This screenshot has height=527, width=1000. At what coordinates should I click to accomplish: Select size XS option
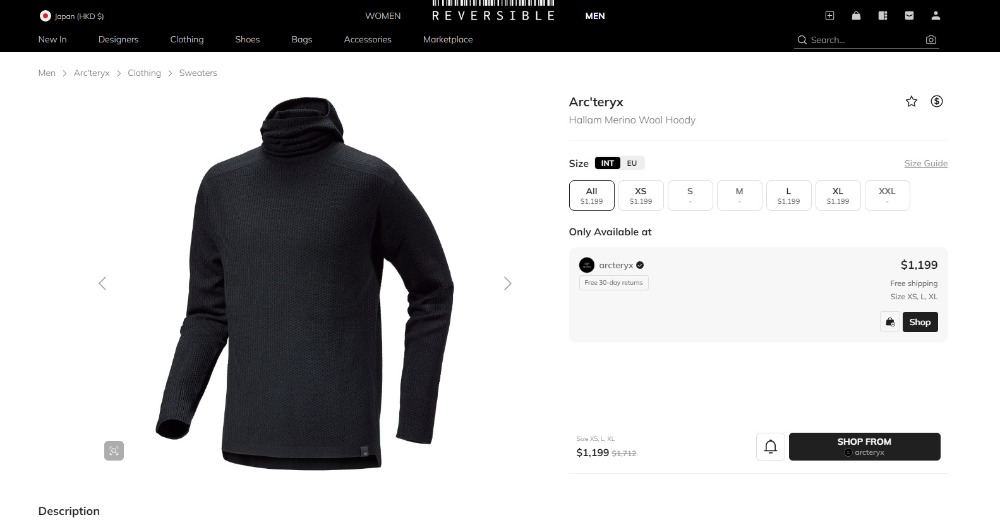[640, 195]
